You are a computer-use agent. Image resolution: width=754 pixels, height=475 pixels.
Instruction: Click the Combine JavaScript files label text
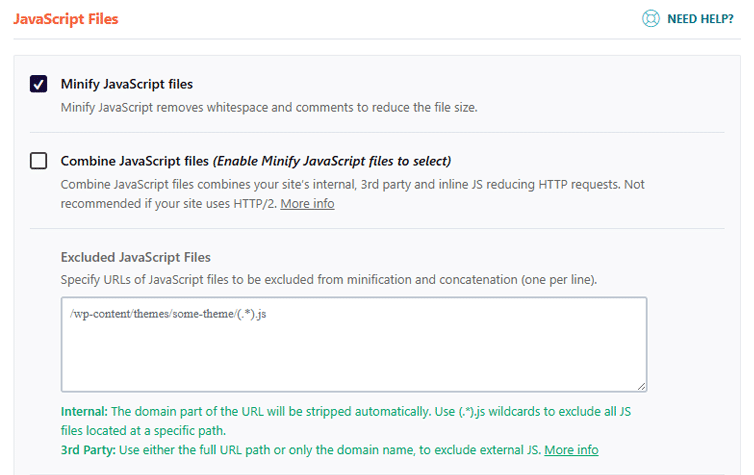point(135,161)
